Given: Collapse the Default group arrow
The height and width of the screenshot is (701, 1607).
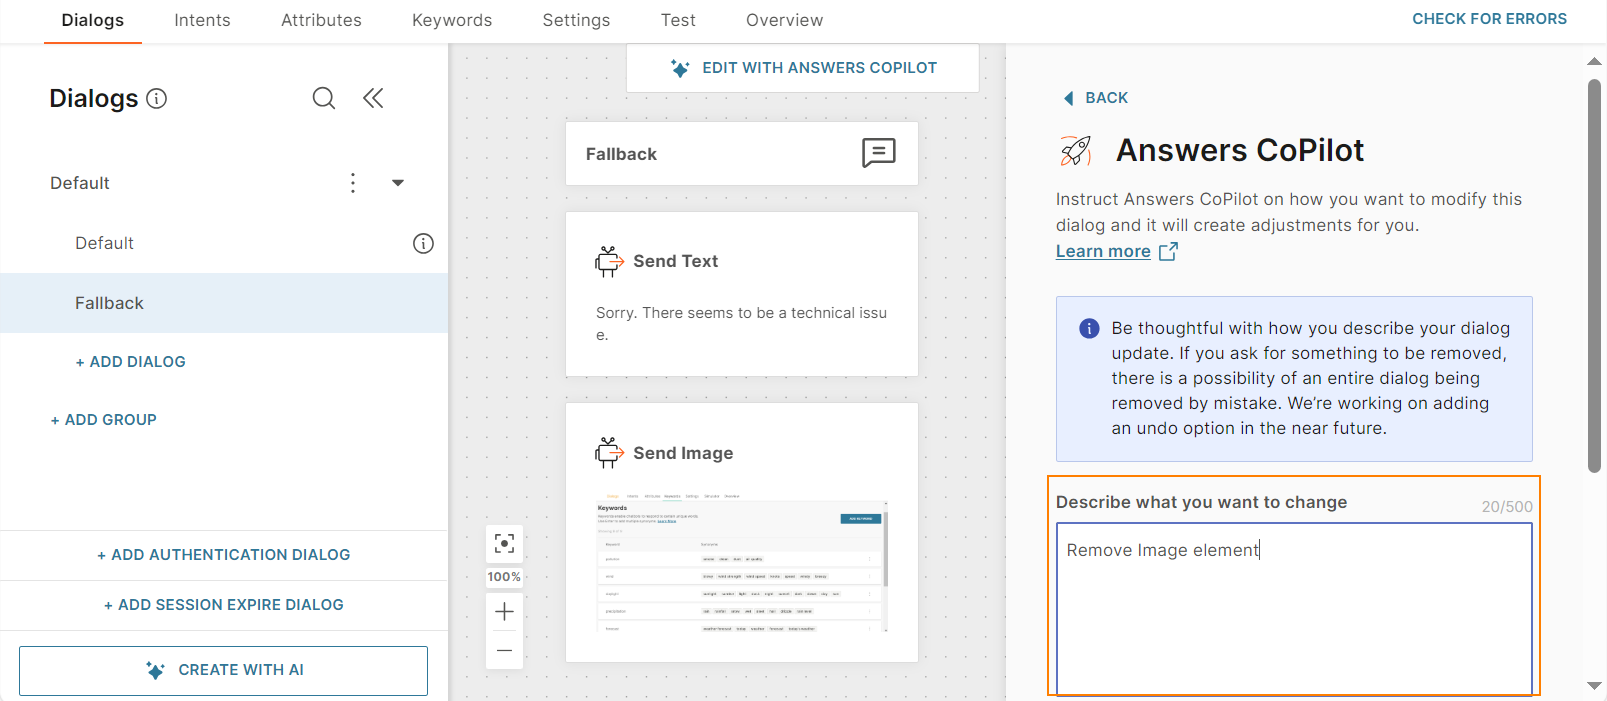Looking at the screenshot, I should point(398,183).
